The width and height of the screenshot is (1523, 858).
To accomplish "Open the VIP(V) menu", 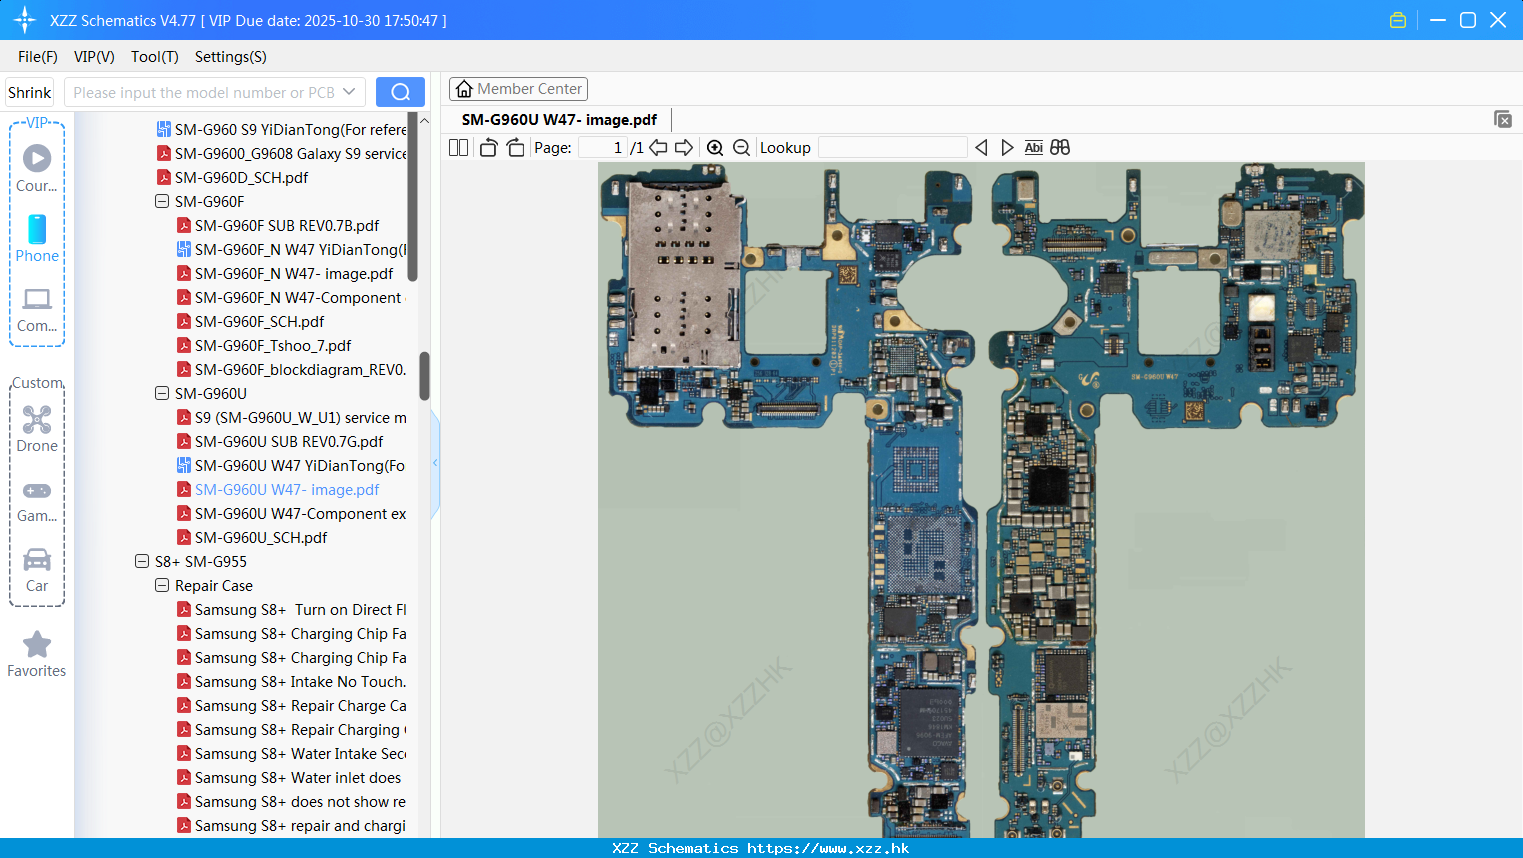I will tap(94, 57).
